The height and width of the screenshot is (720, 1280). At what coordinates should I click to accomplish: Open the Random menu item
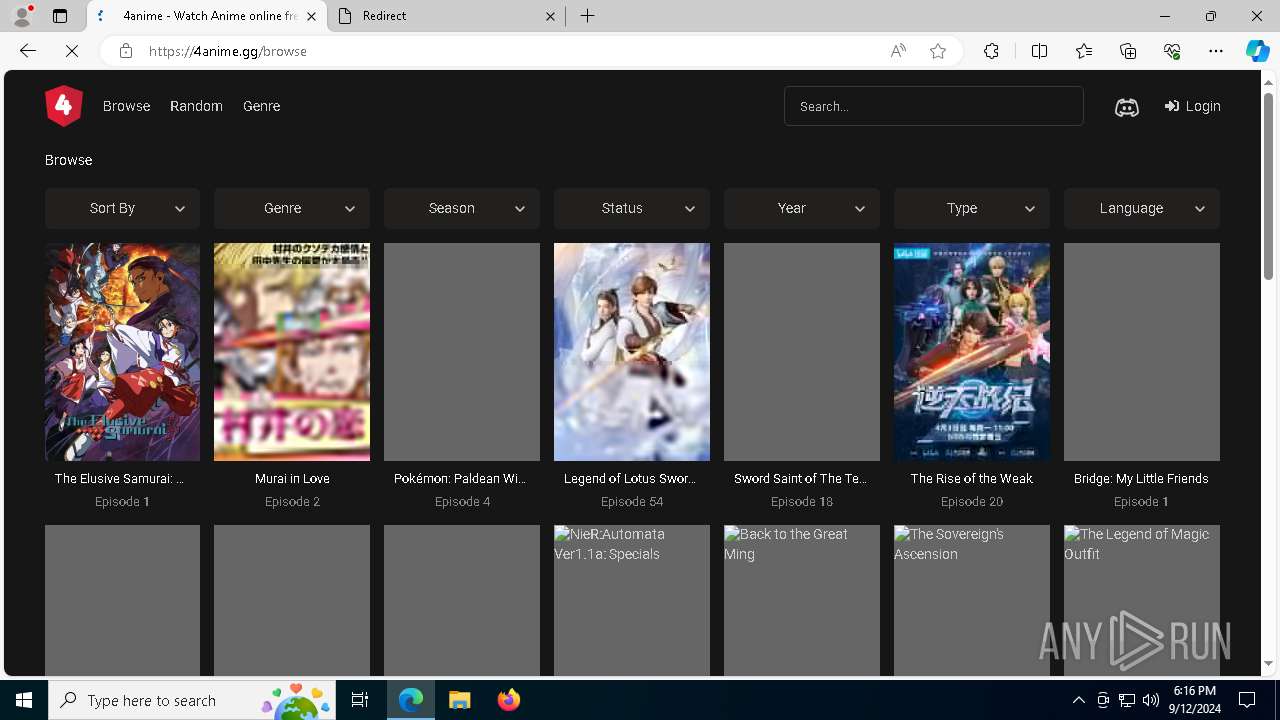(196, 106)
